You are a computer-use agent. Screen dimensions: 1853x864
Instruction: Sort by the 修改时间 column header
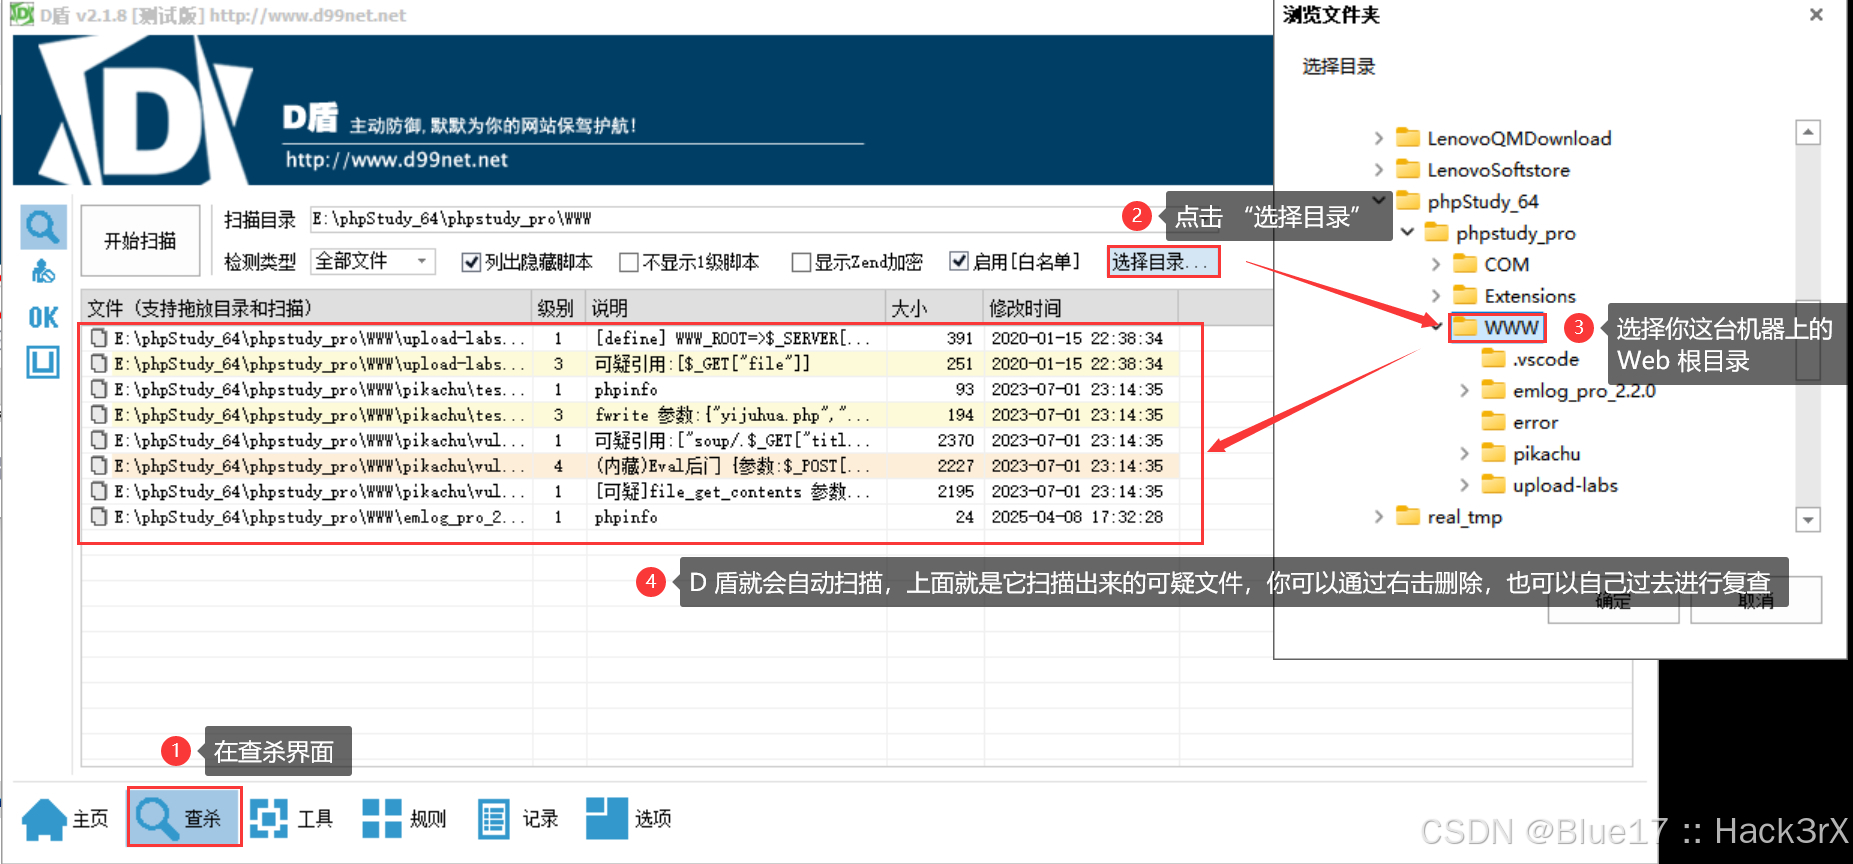(1080, 308)
